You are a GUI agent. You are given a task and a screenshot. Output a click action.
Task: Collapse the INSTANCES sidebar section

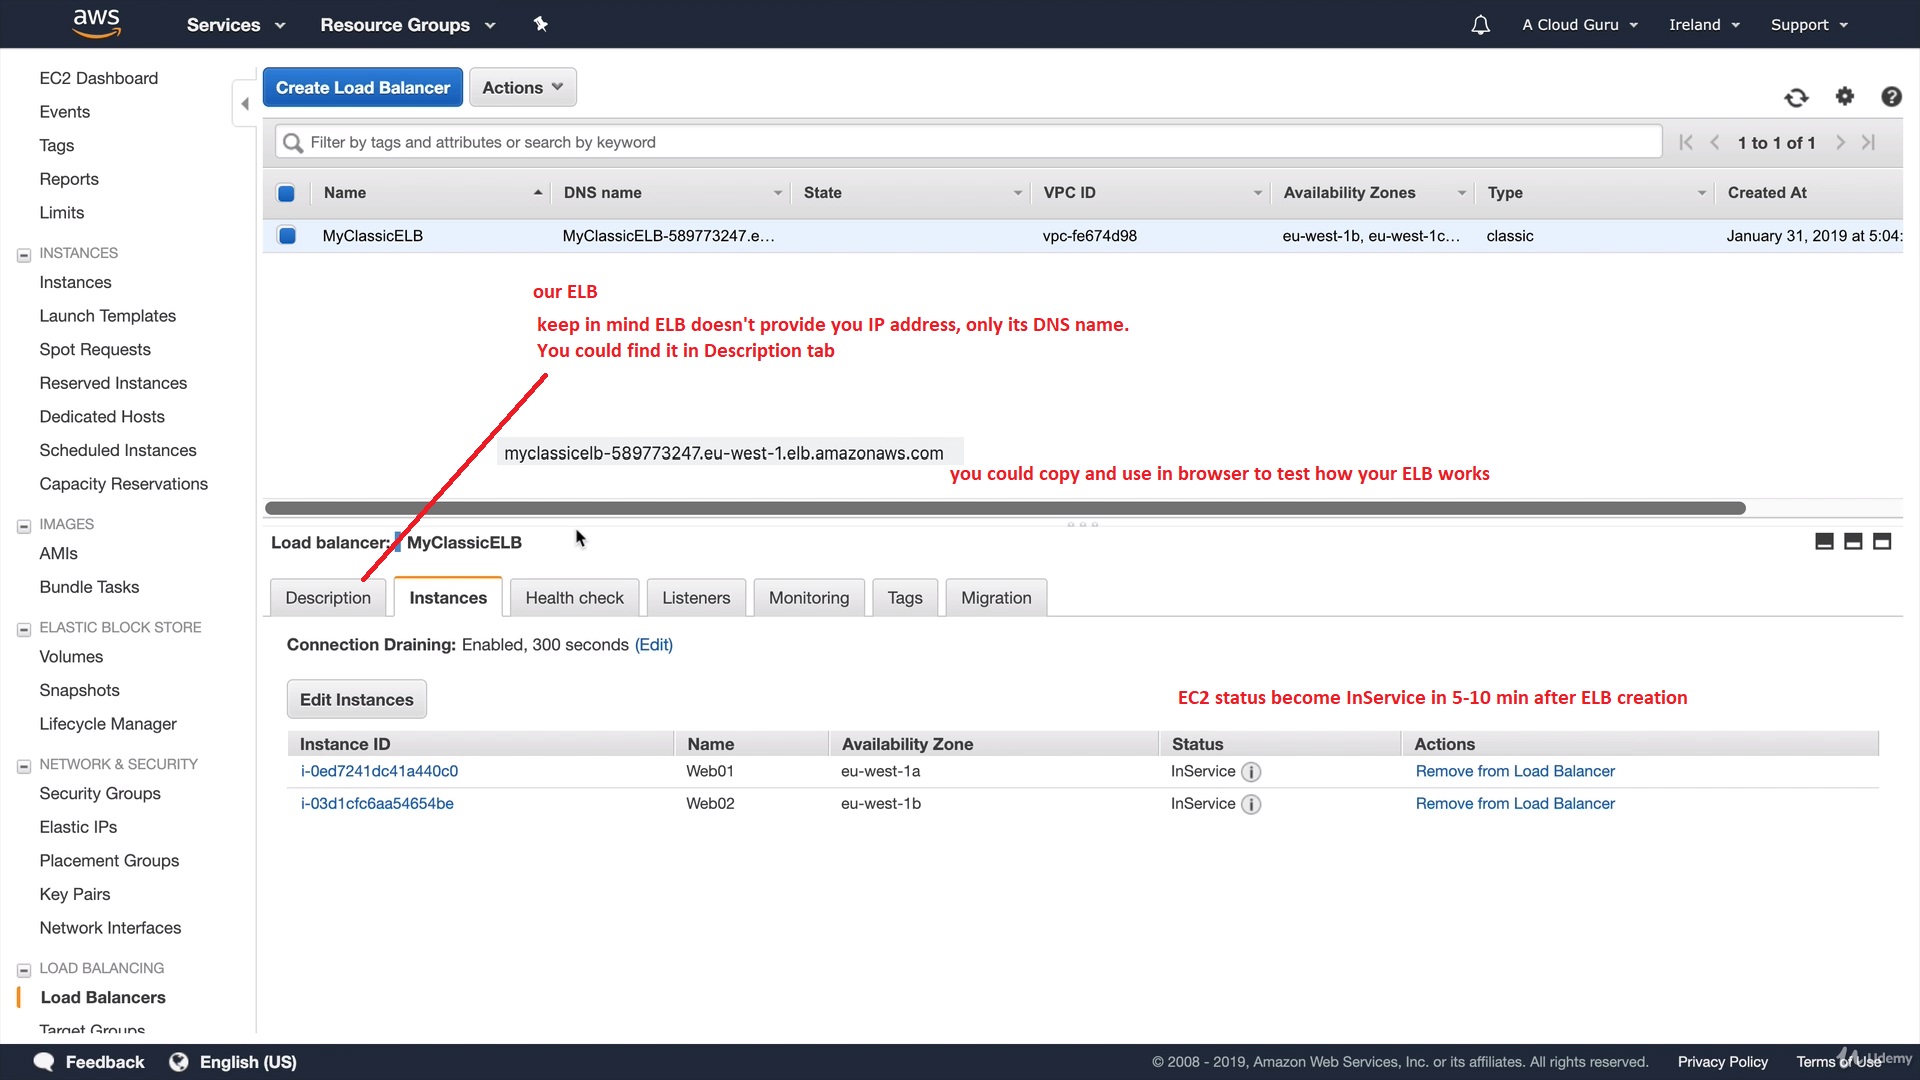coord(24,254)
